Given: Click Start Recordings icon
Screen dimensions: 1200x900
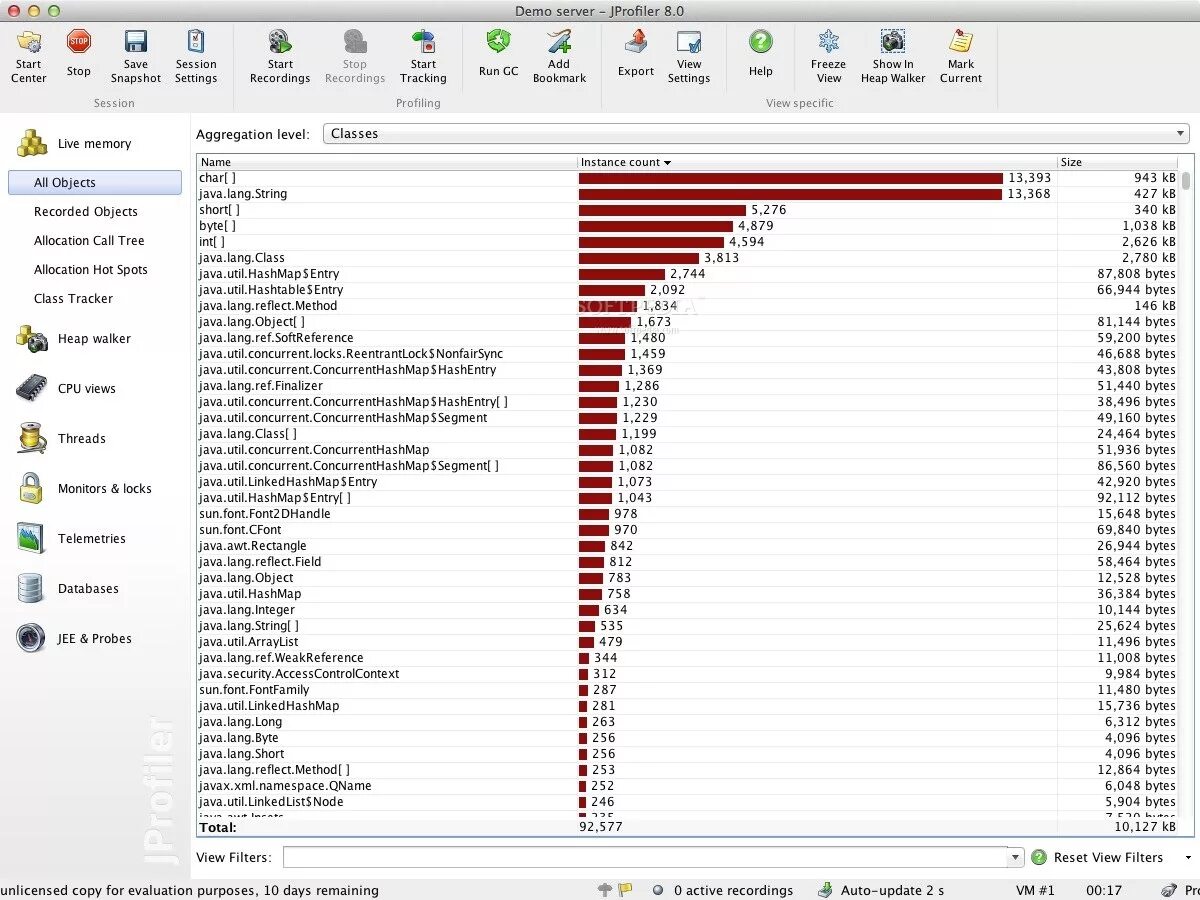Looking at the screenshot, I should pos(280,42).
